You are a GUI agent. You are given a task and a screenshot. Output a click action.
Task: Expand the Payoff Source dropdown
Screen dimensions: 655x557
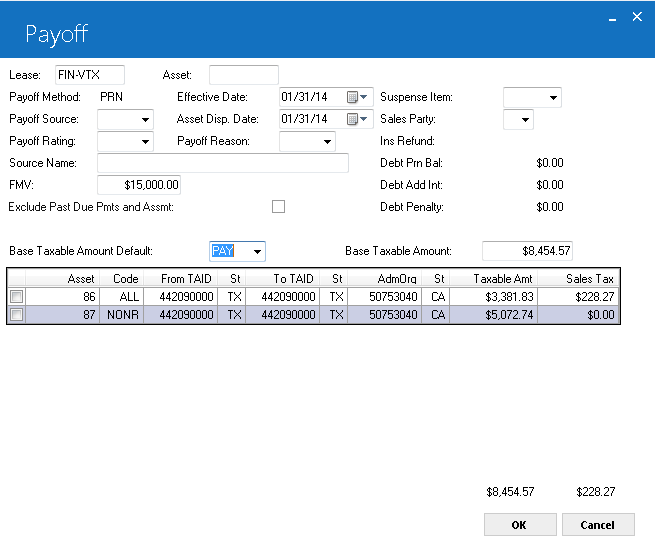coord(145,120)
